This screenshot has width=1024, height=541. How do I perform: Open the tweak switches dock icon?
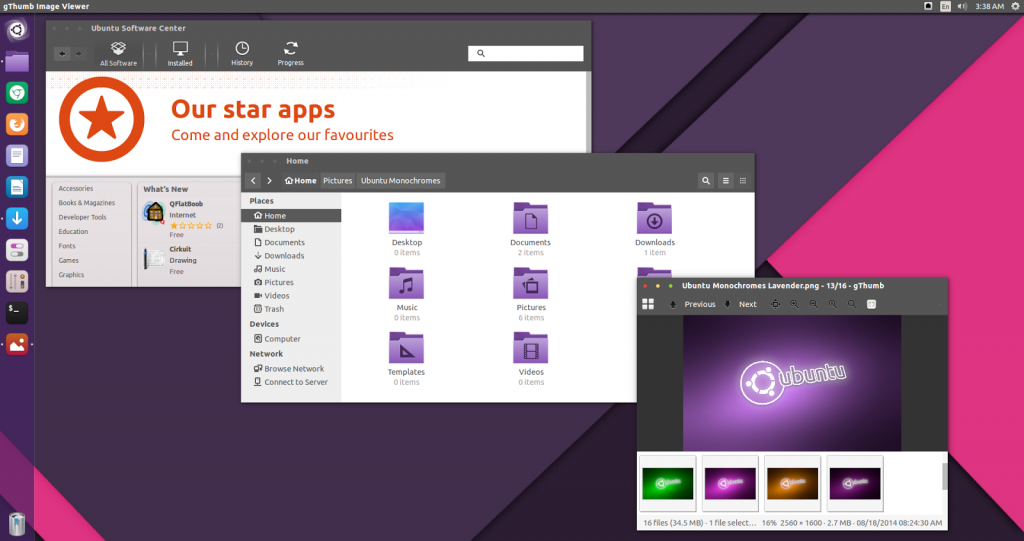pyautogui.click(x=17, y=250)
